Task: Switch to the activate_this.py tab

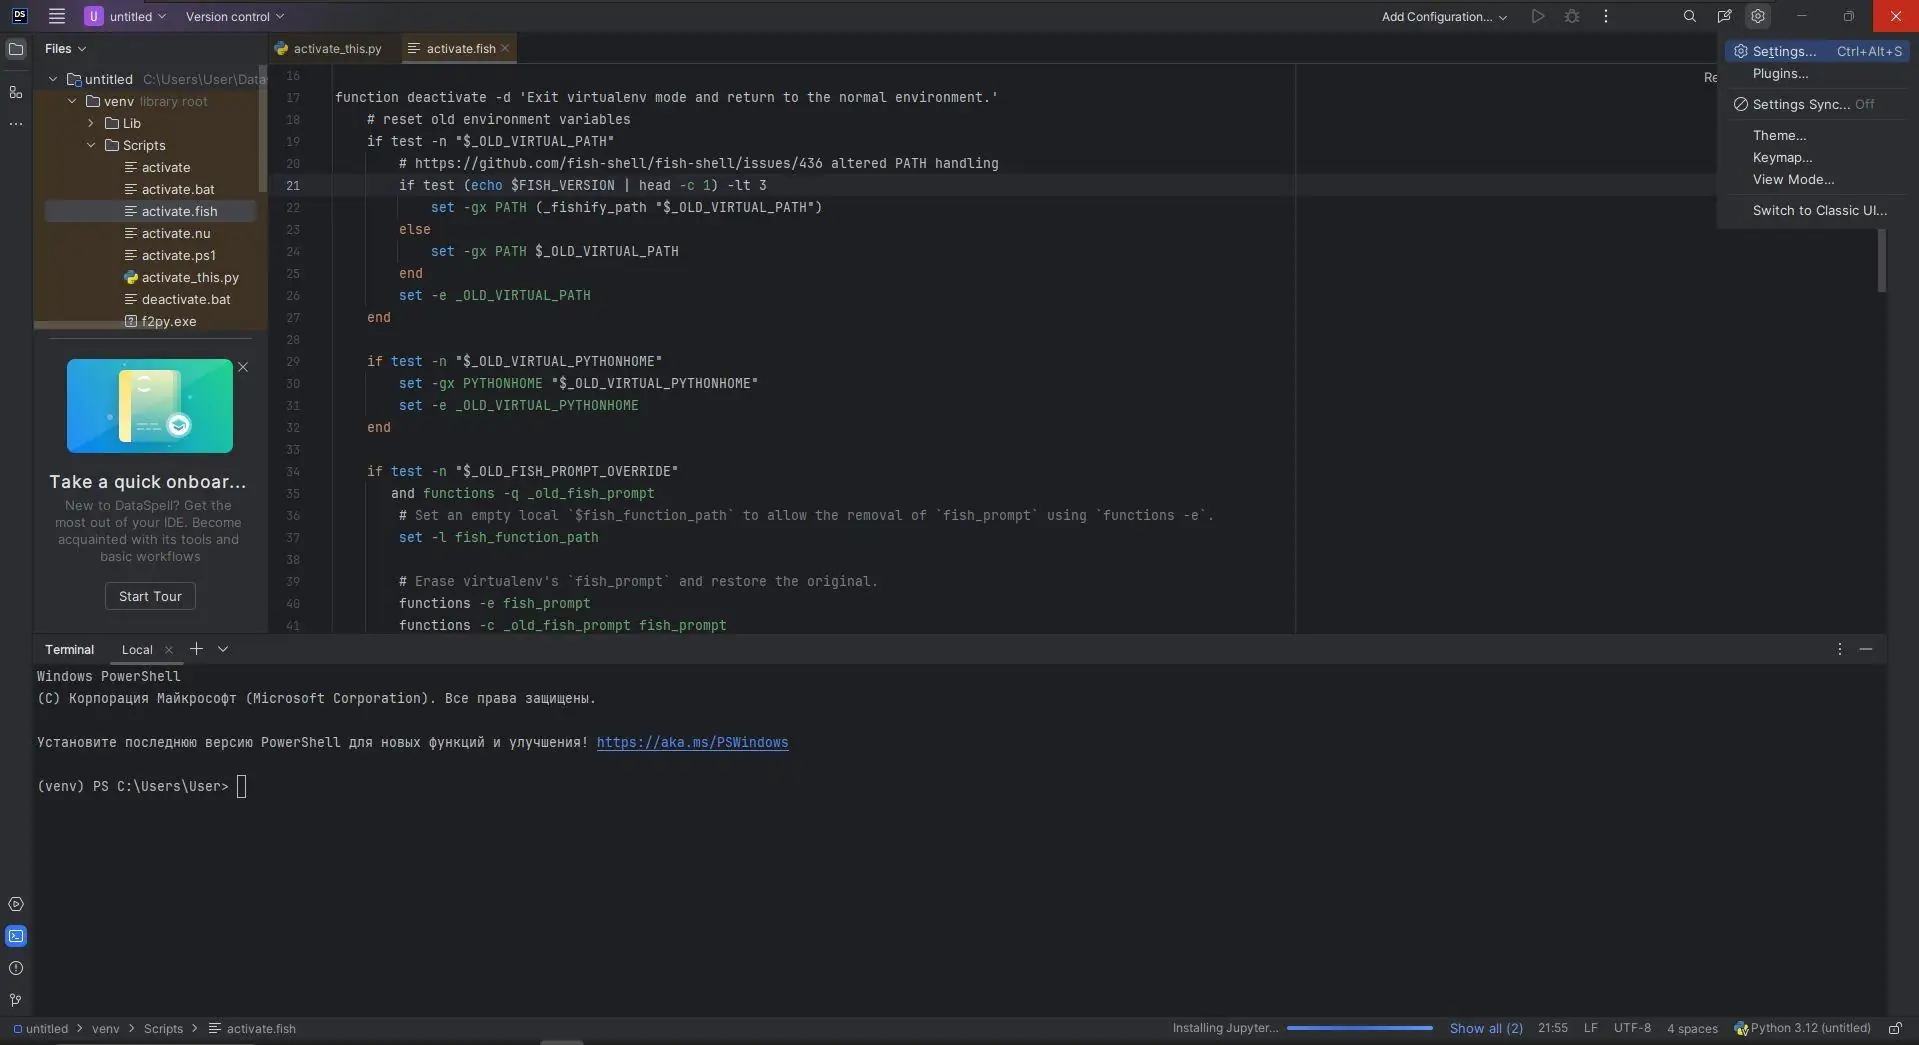Action: 336,48
